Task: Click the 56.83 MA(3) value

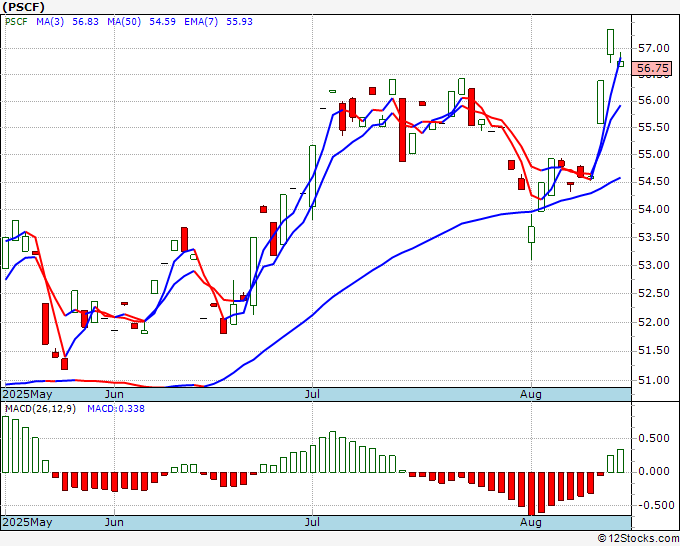Action: pyautogui.click(x=85, y=22)
